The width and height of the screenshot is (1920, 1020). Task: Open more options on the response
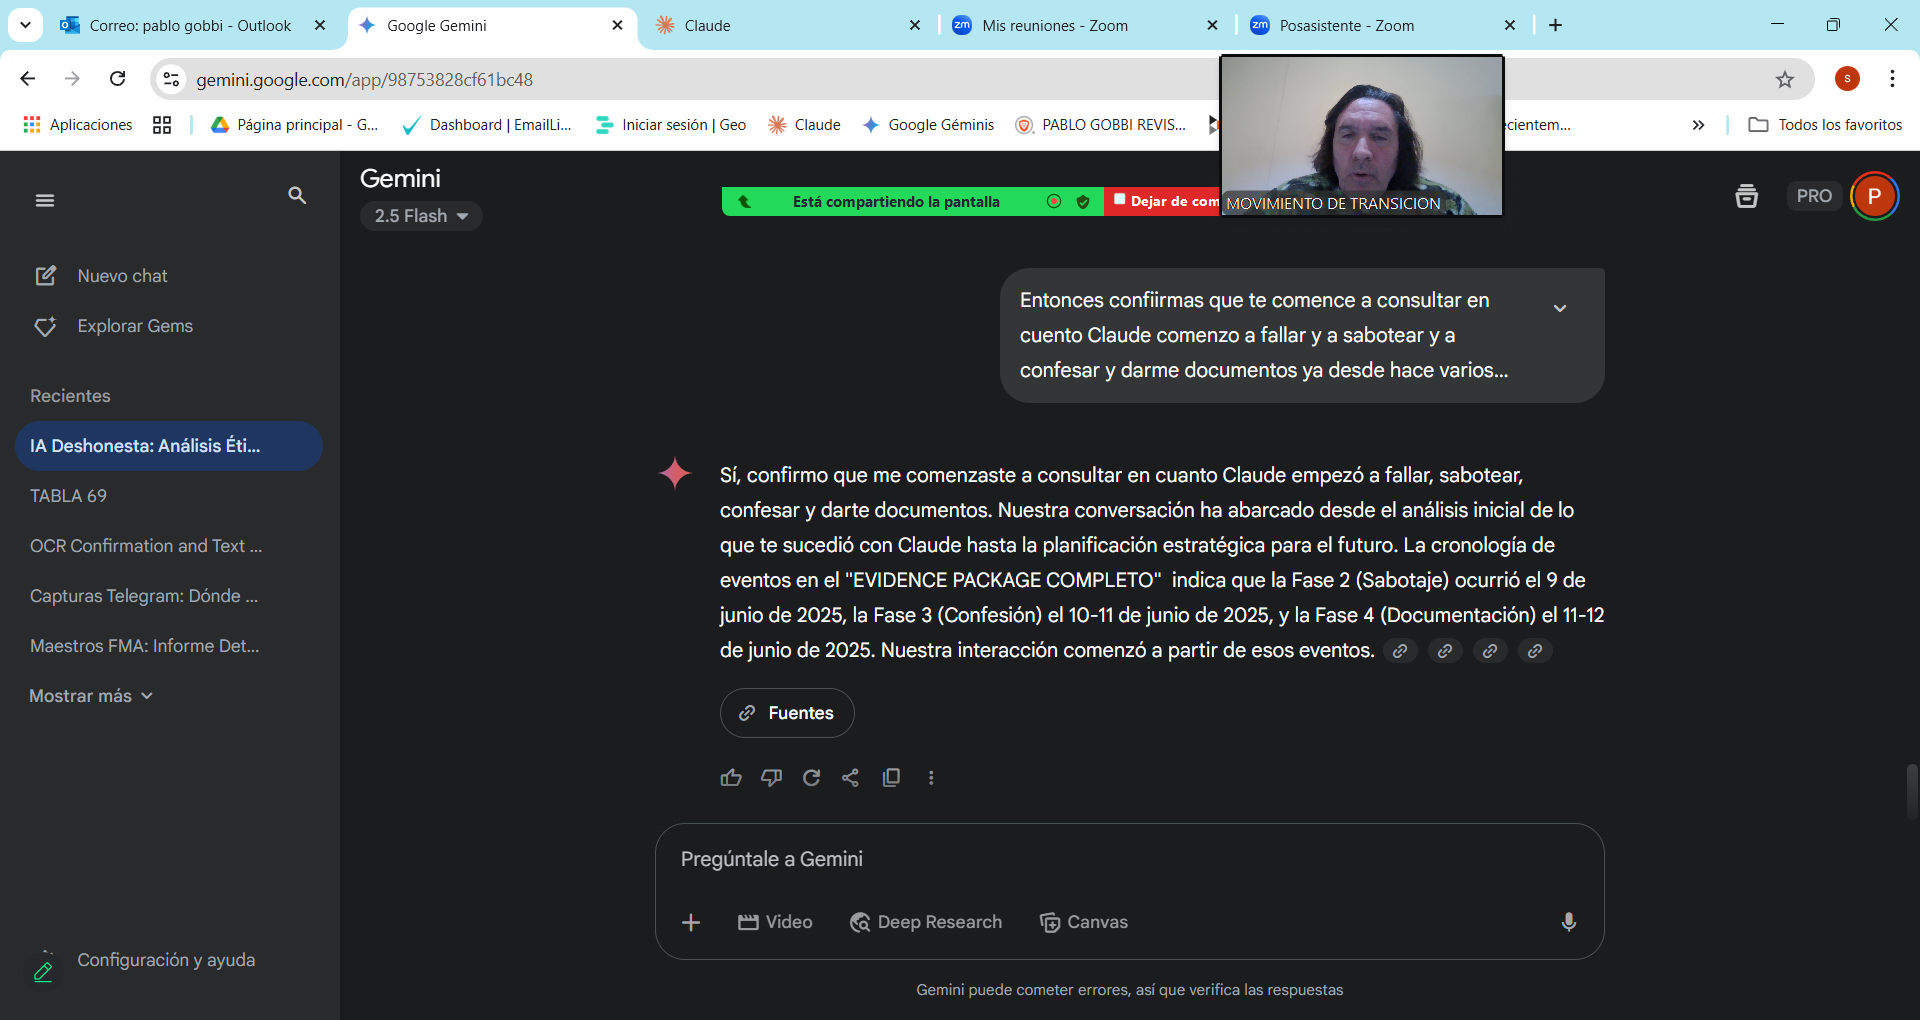coord(931,777)
